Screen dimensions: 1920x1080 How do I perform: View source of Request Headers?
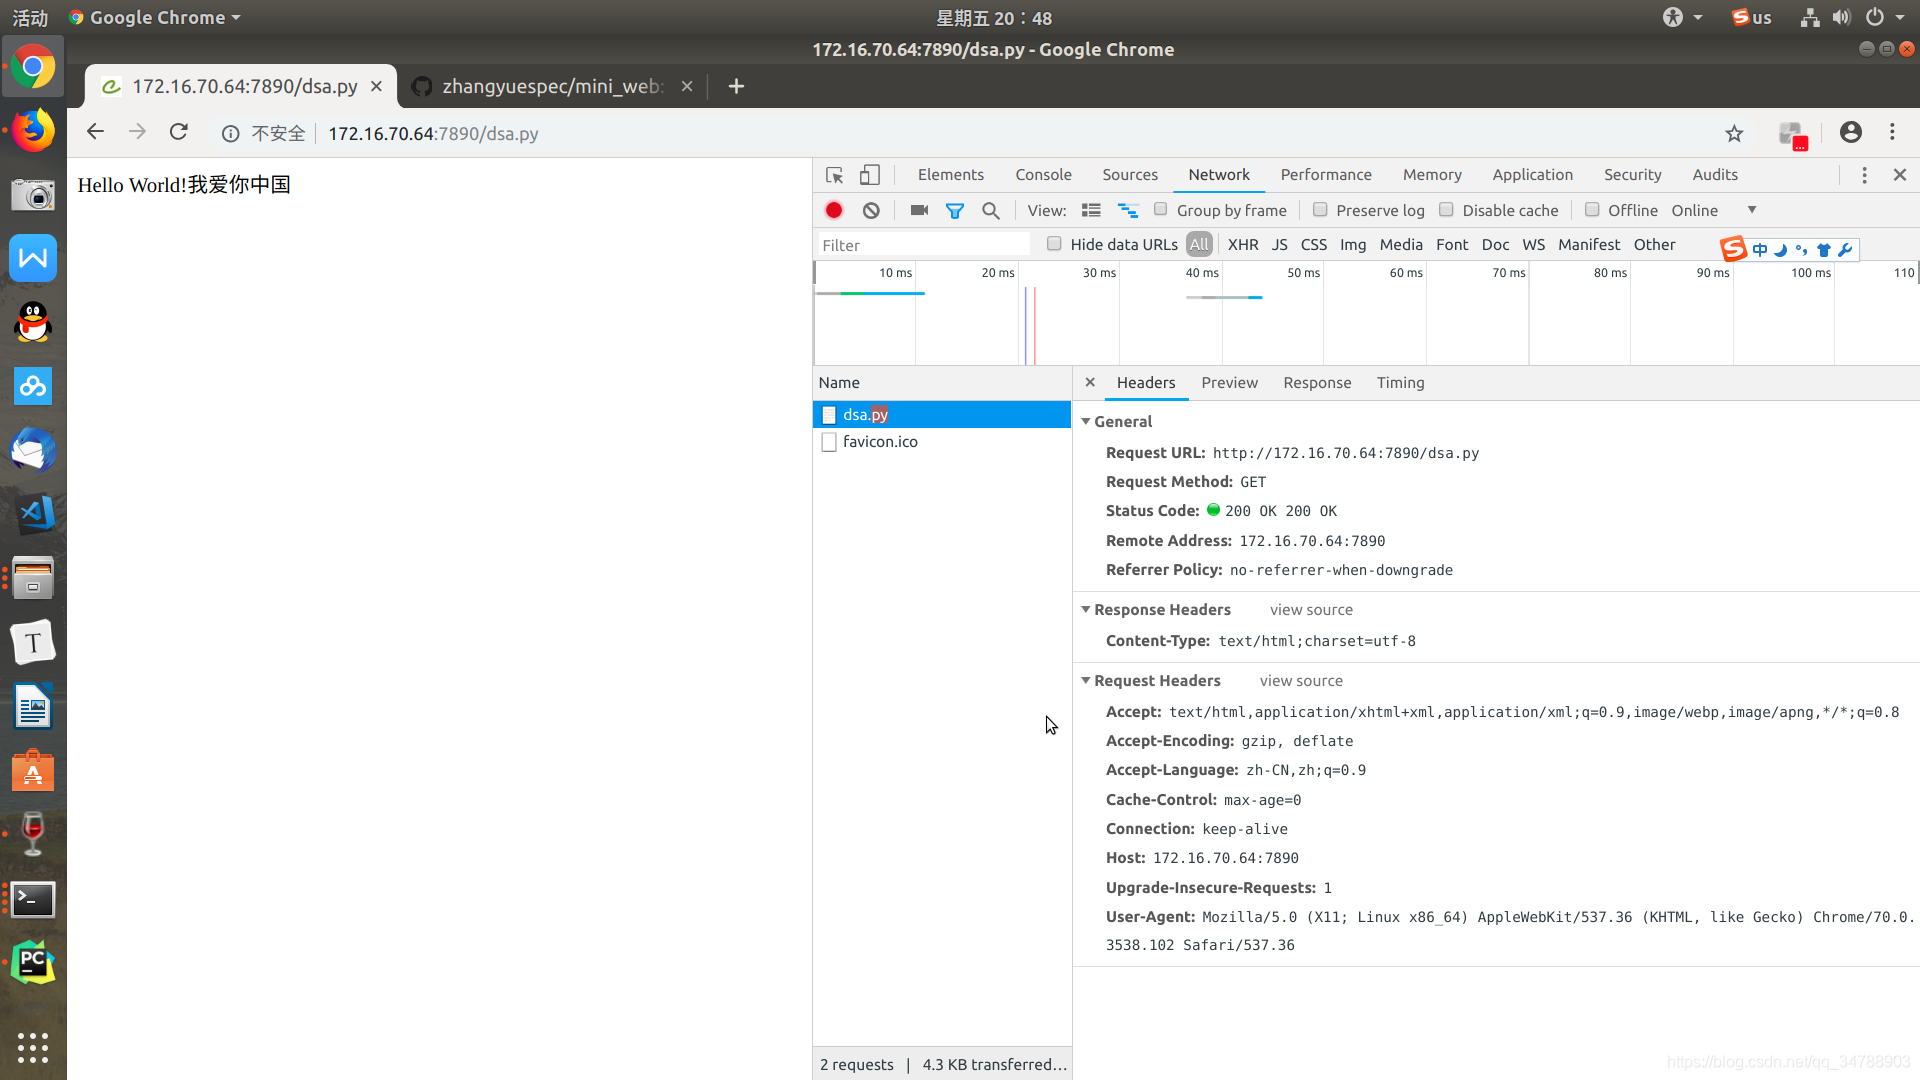coord(1301,680)
